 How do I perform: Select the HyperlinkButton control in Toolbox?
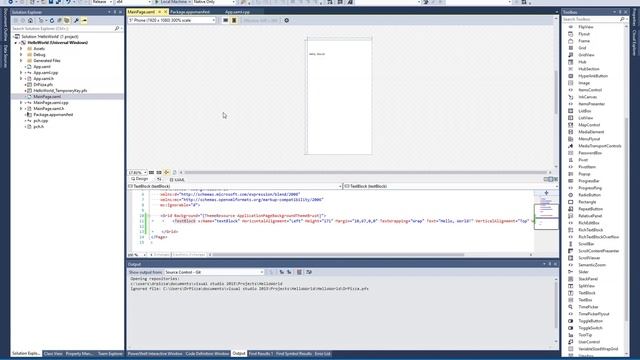click(x=593, y=76)
